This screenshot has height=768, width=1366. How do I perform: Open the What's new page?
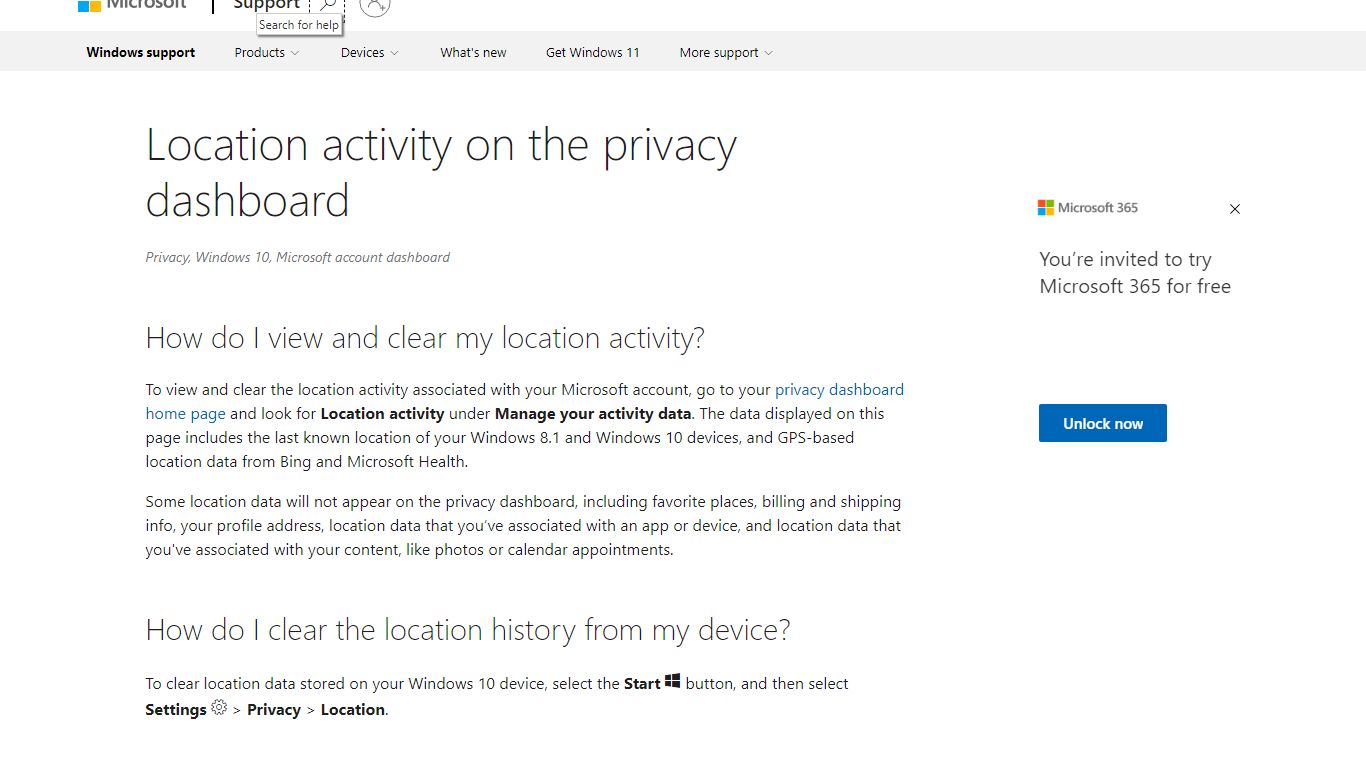473,52
